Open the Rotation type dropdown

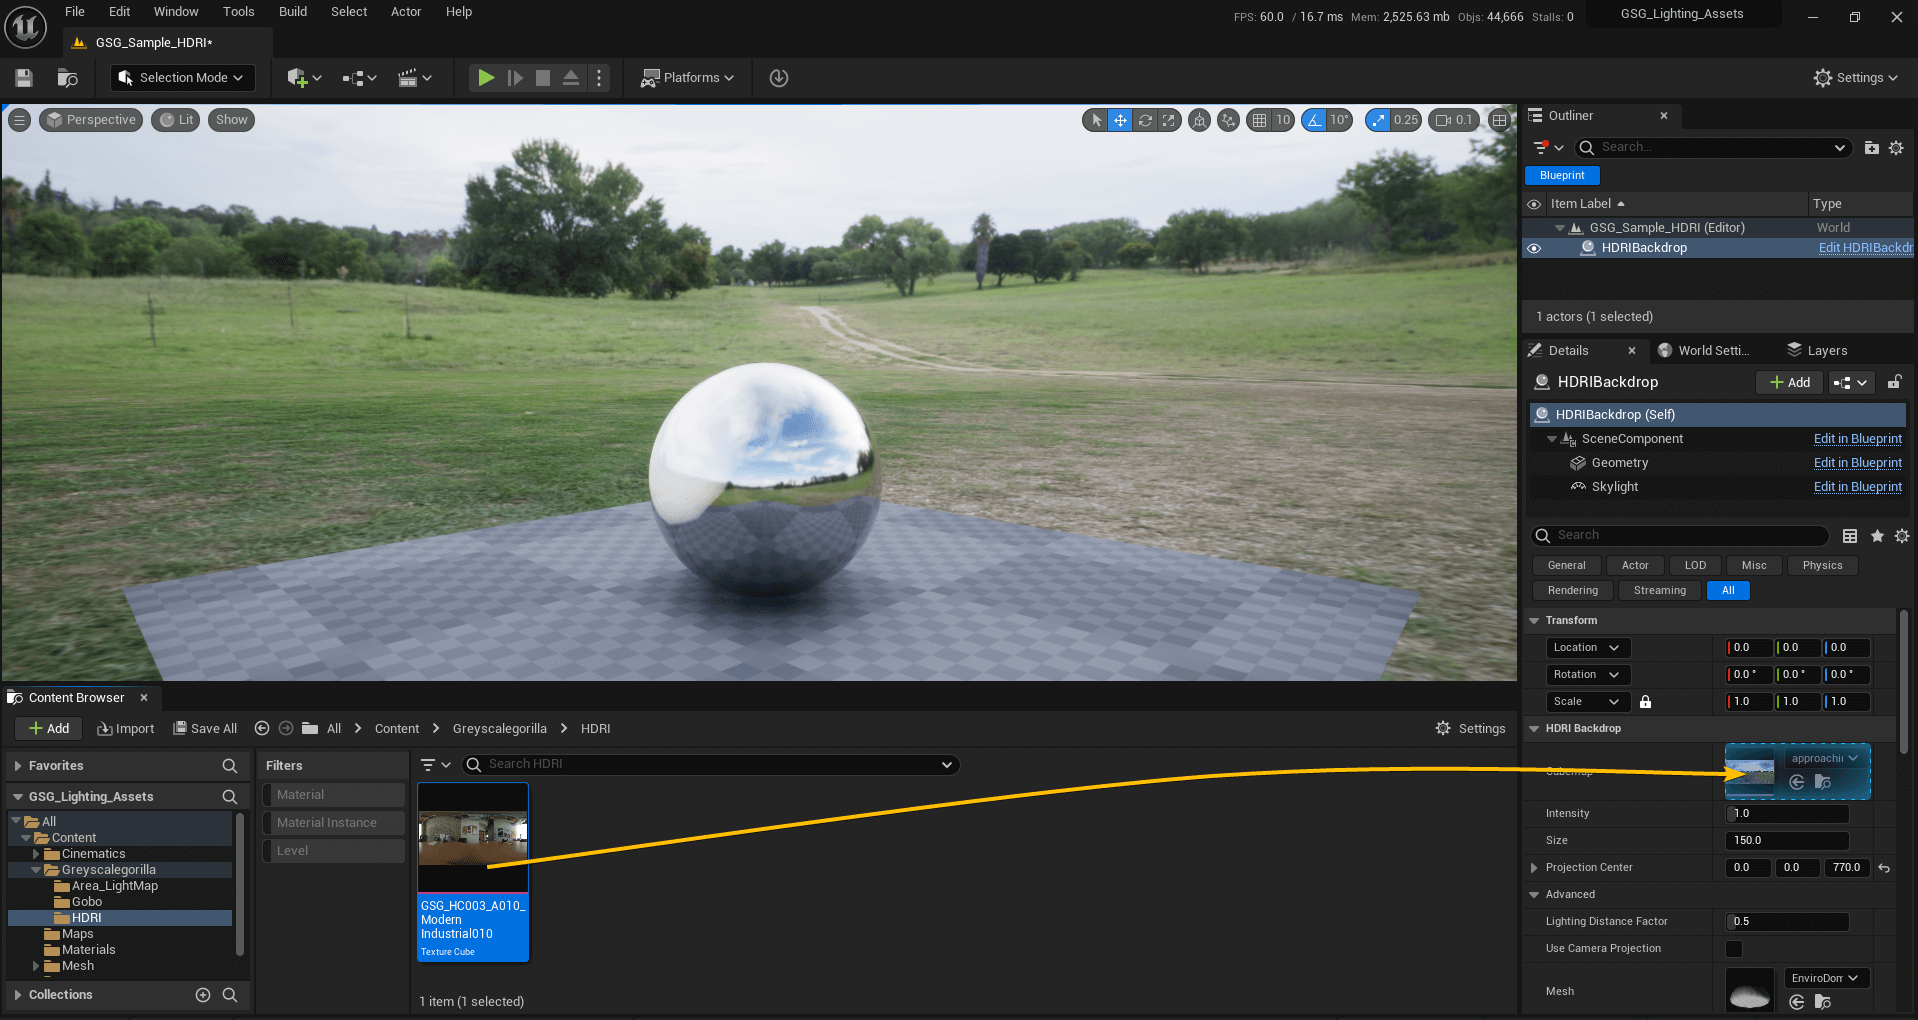click(x=1587, y=675)
